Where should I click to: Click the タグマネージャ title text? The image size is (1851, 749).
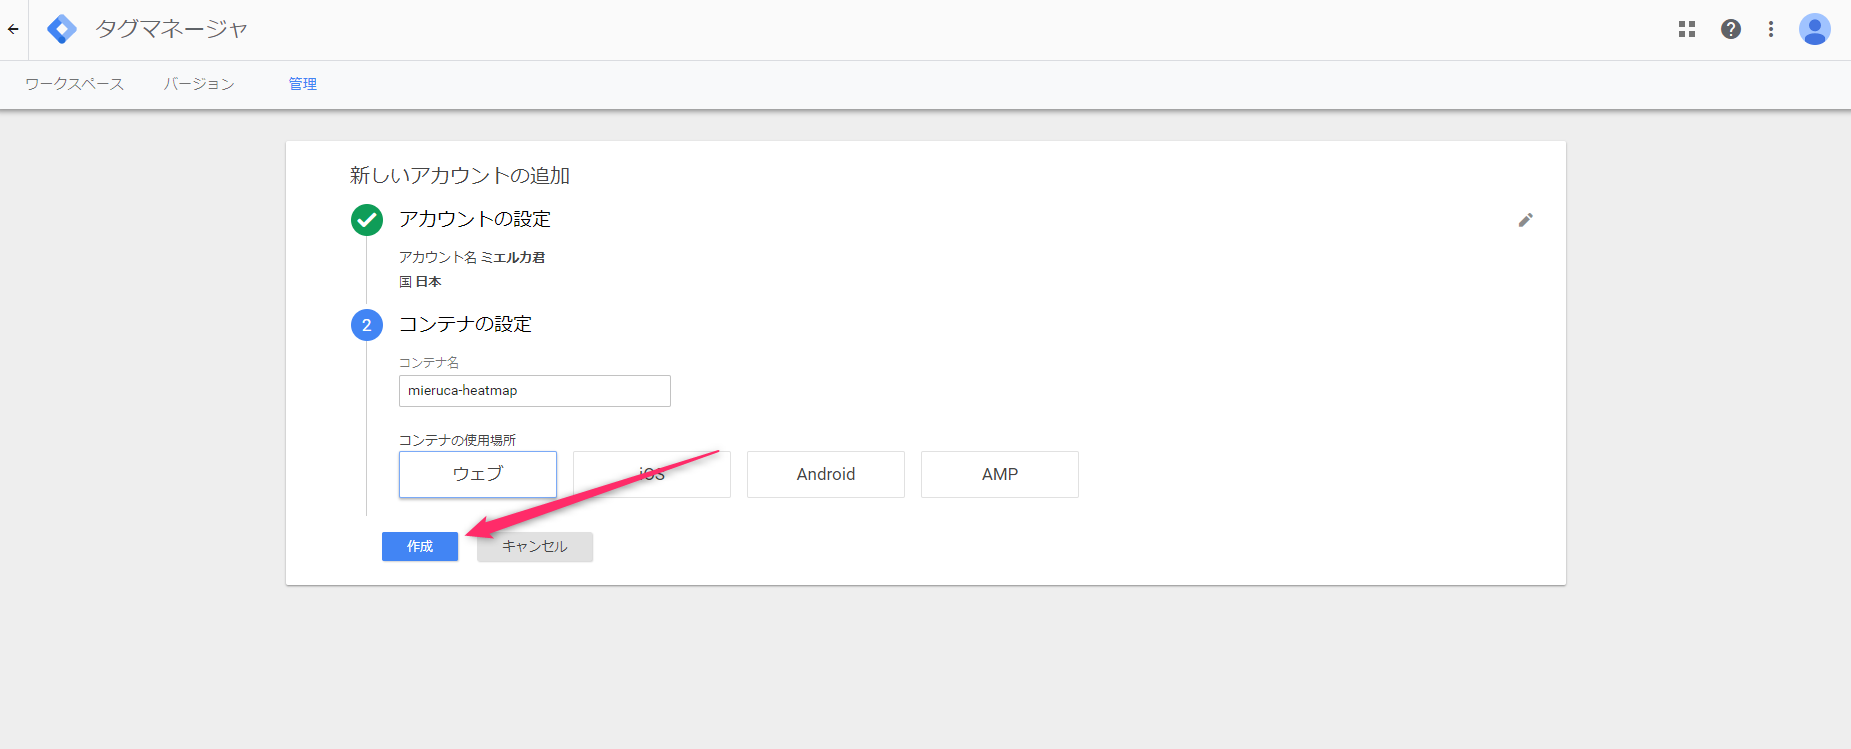[171, 29]
